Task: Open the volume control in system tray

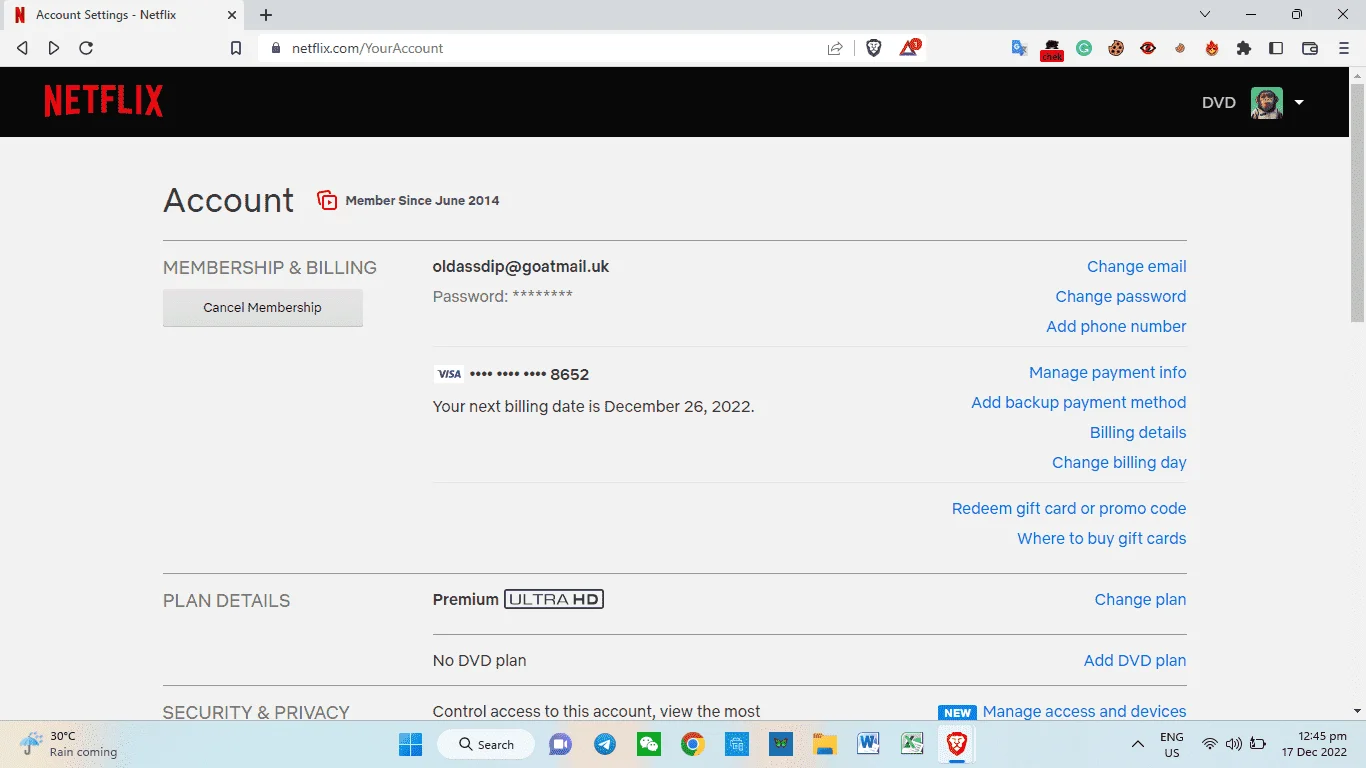Action: click(1234, 744)
